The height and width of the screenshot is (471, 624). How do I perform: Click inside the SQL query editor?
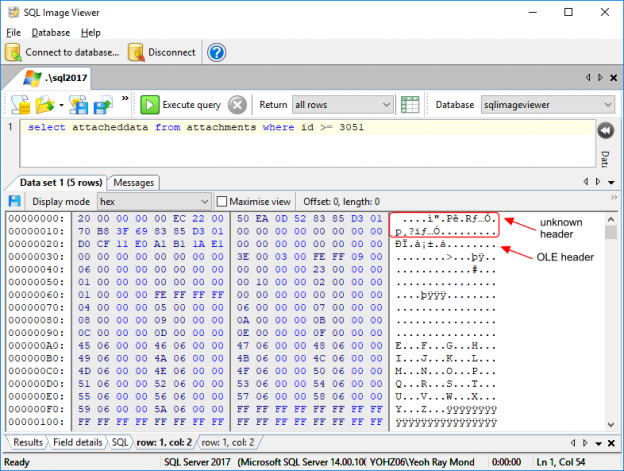pyautogui.click(x=307, y=143)
